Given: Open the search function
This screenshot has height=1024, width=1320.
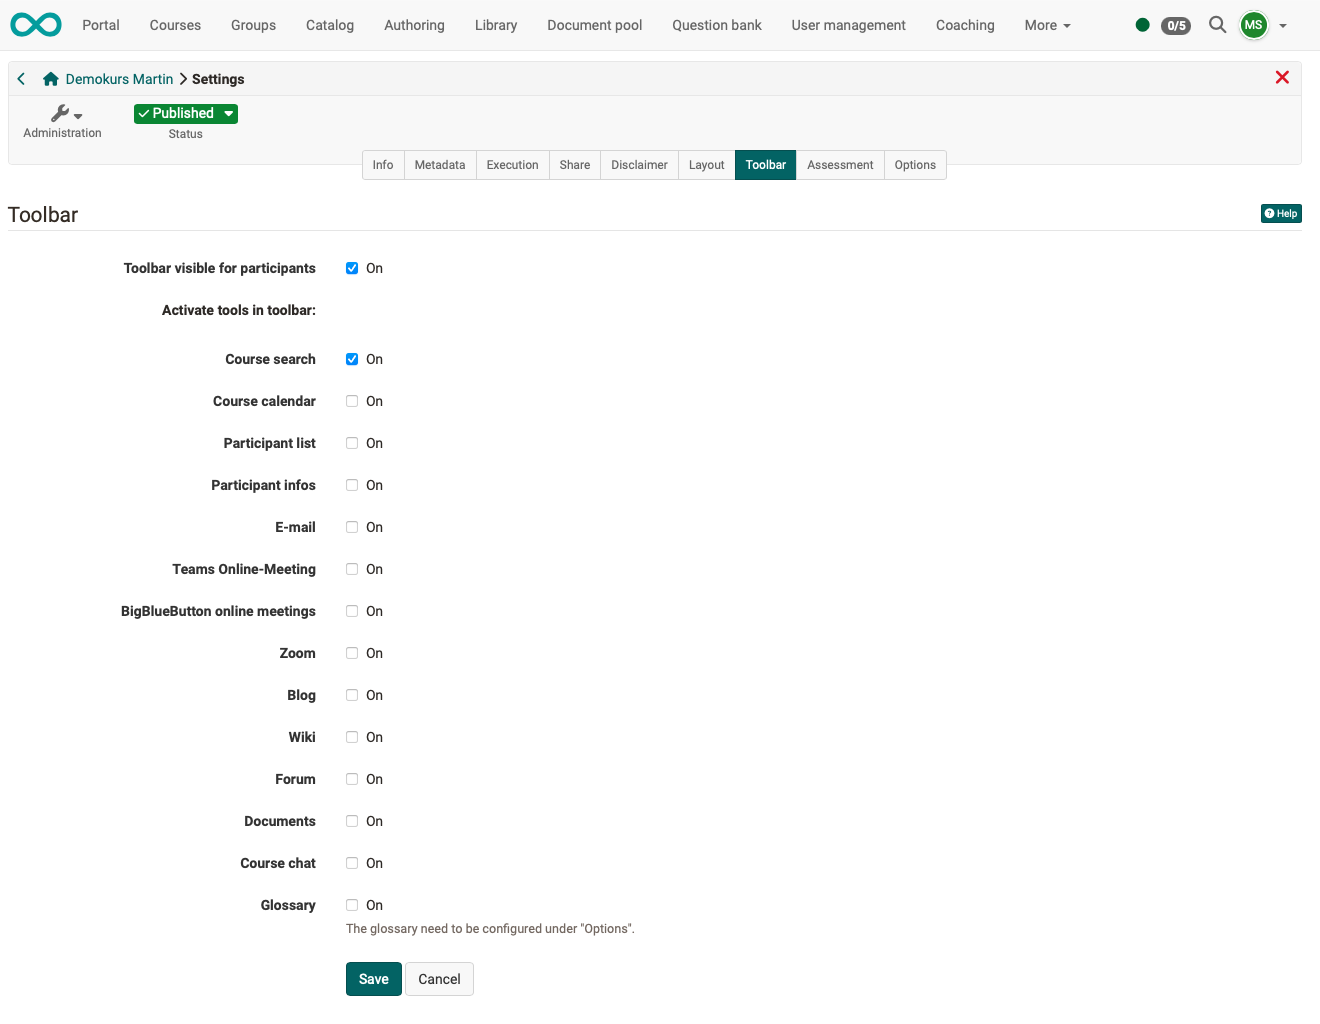Looking at the screenshot, I should [x=1217, y=25].
